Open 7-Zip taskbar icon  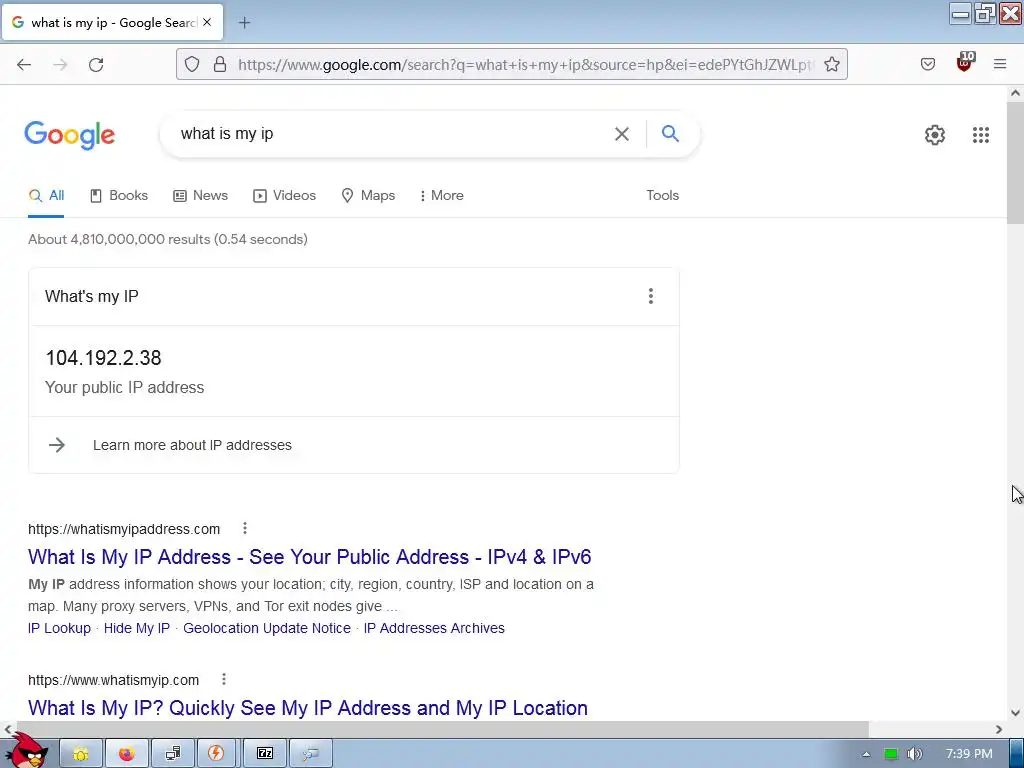265,754
